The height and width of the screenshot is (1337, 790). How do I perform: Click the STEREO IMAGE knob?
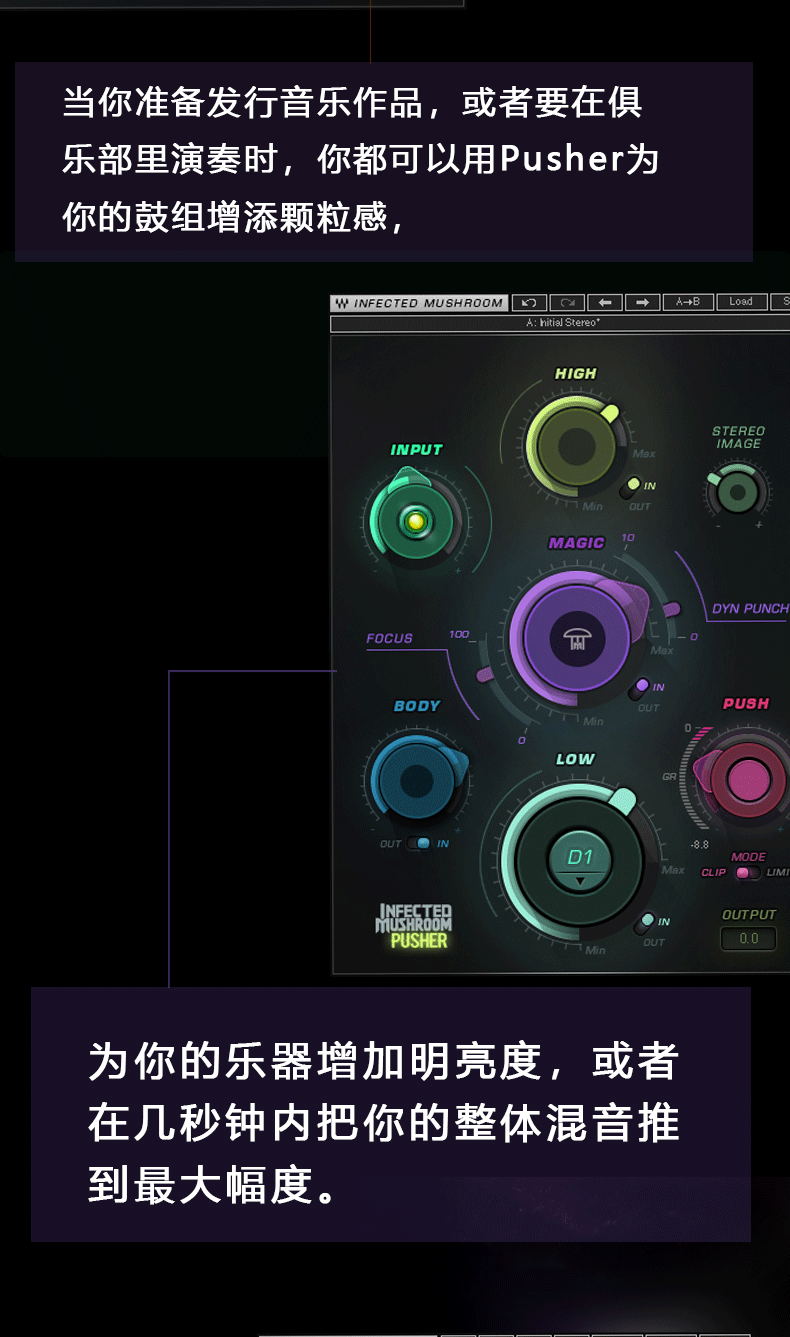pos(738,491)
